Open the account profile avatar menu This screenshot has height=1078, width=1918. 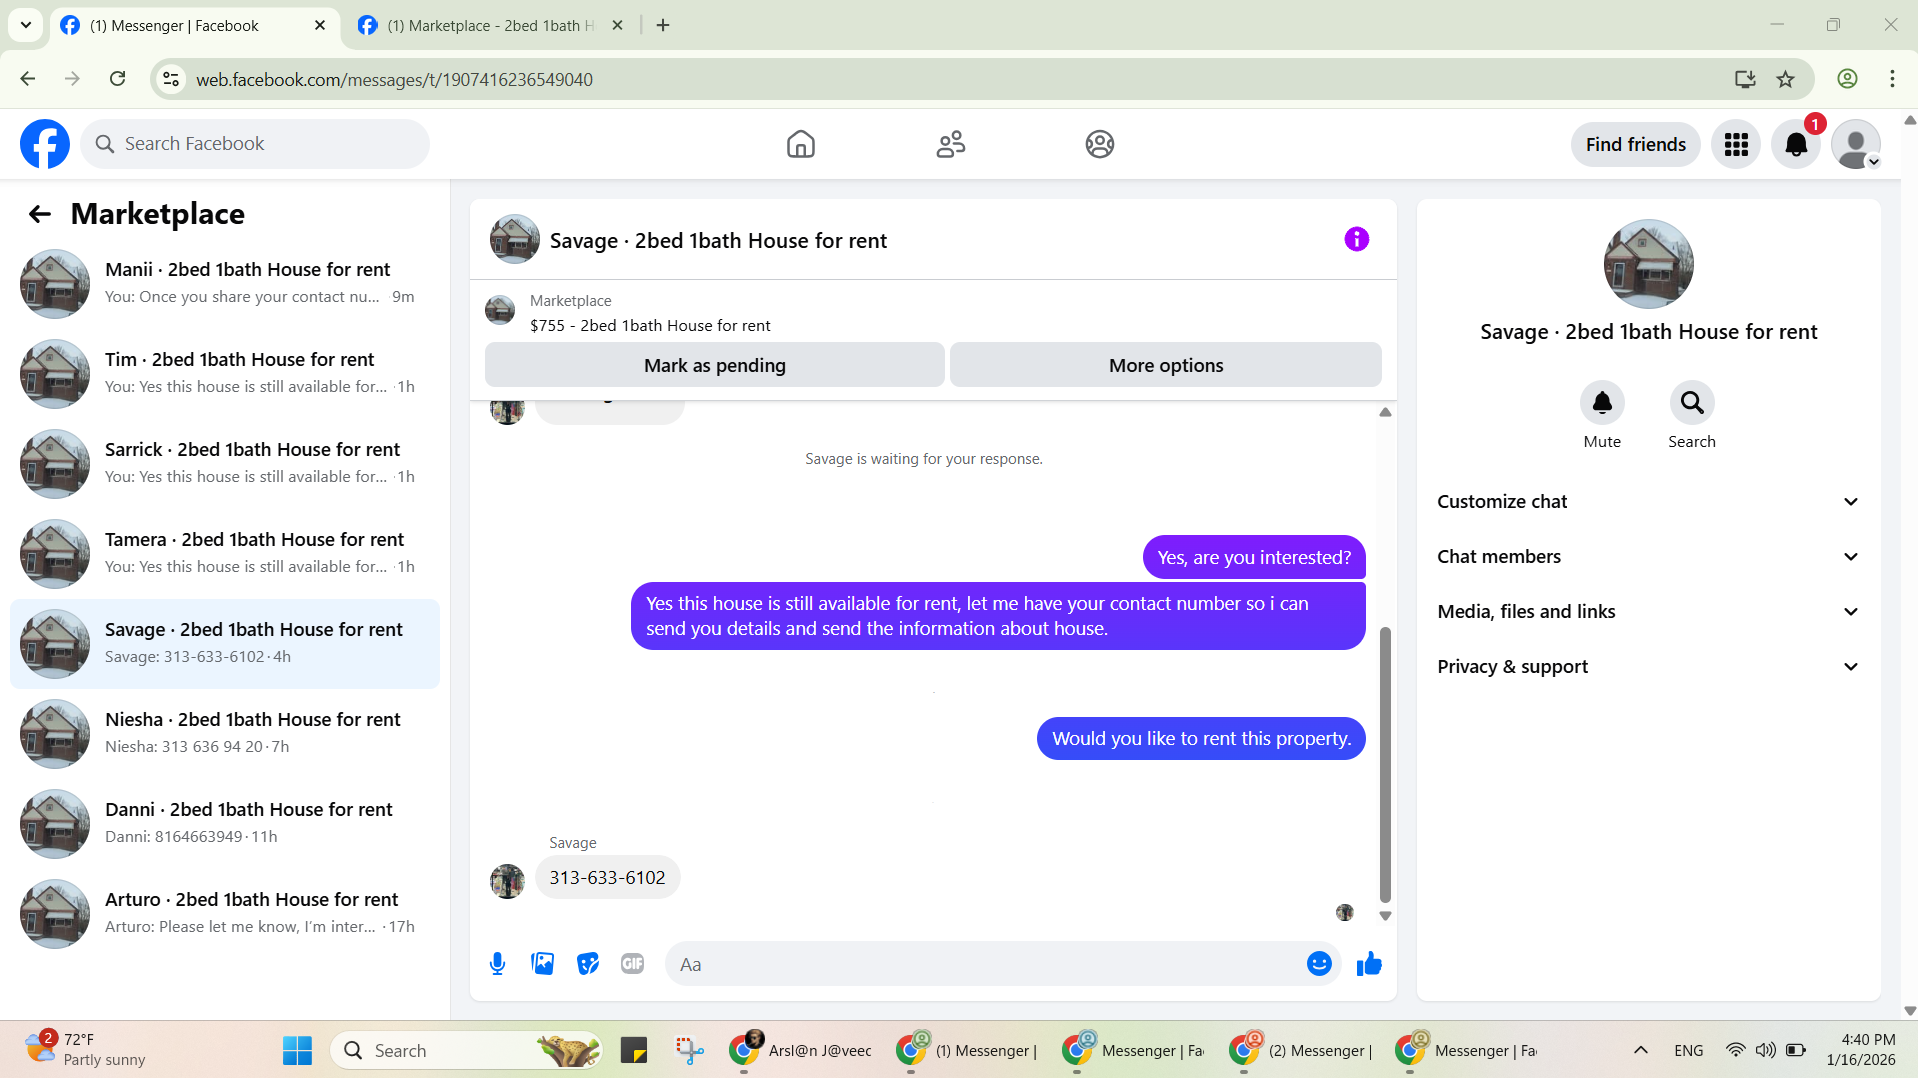coord(1856,145)
